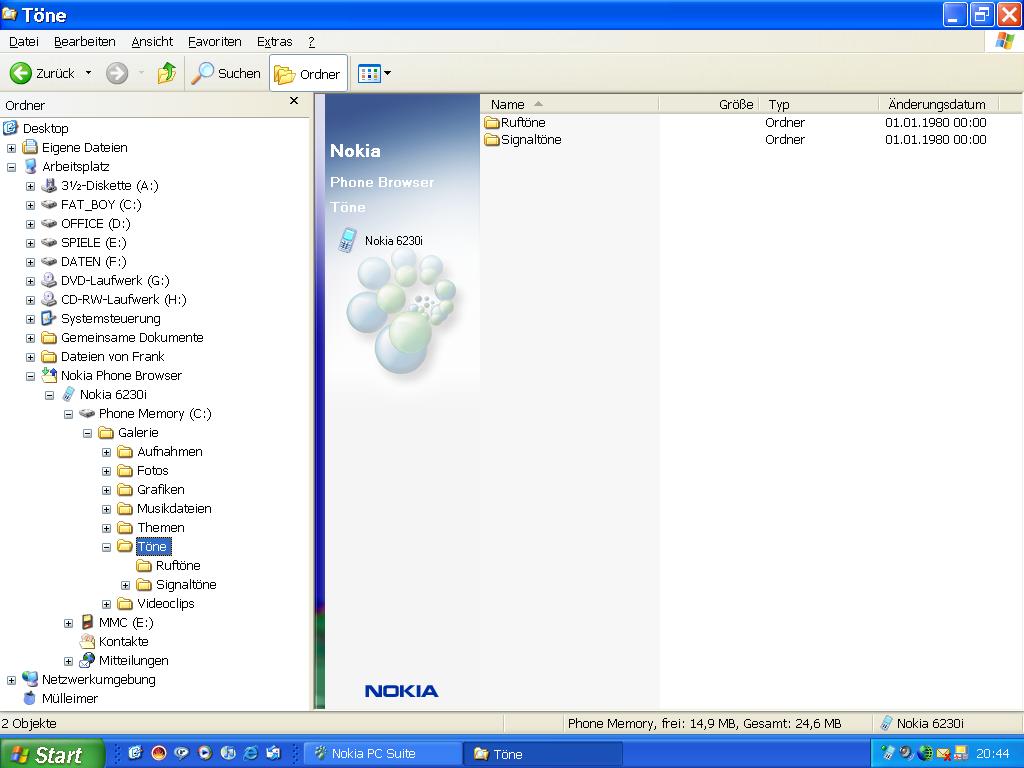Select Aufnahmen folder in tree
Viewport: 1024px width, 768px height.
[170, 452]
